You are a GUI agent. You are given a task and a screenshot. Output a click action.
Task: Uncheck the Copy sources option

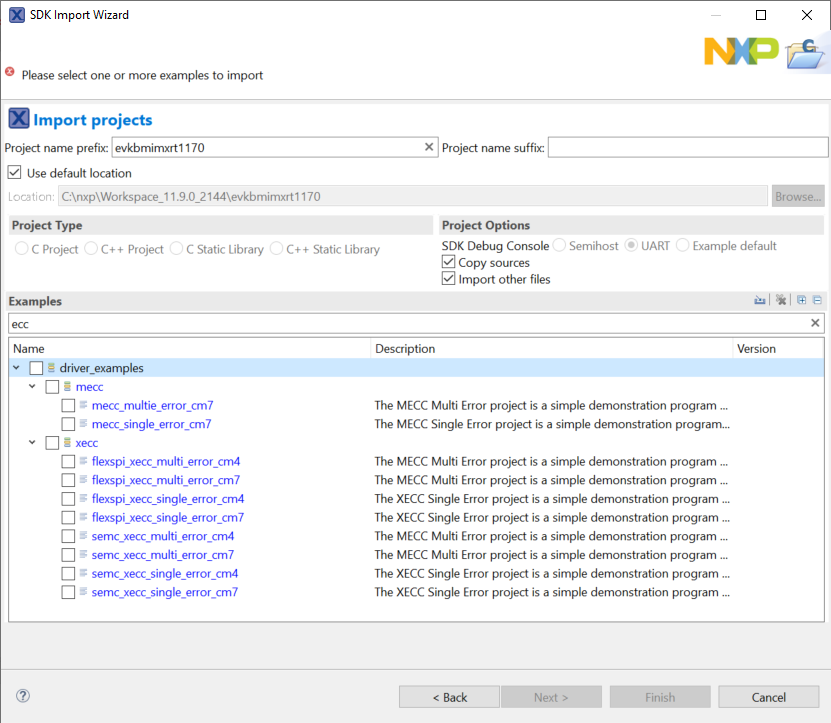tap(449, 262)
